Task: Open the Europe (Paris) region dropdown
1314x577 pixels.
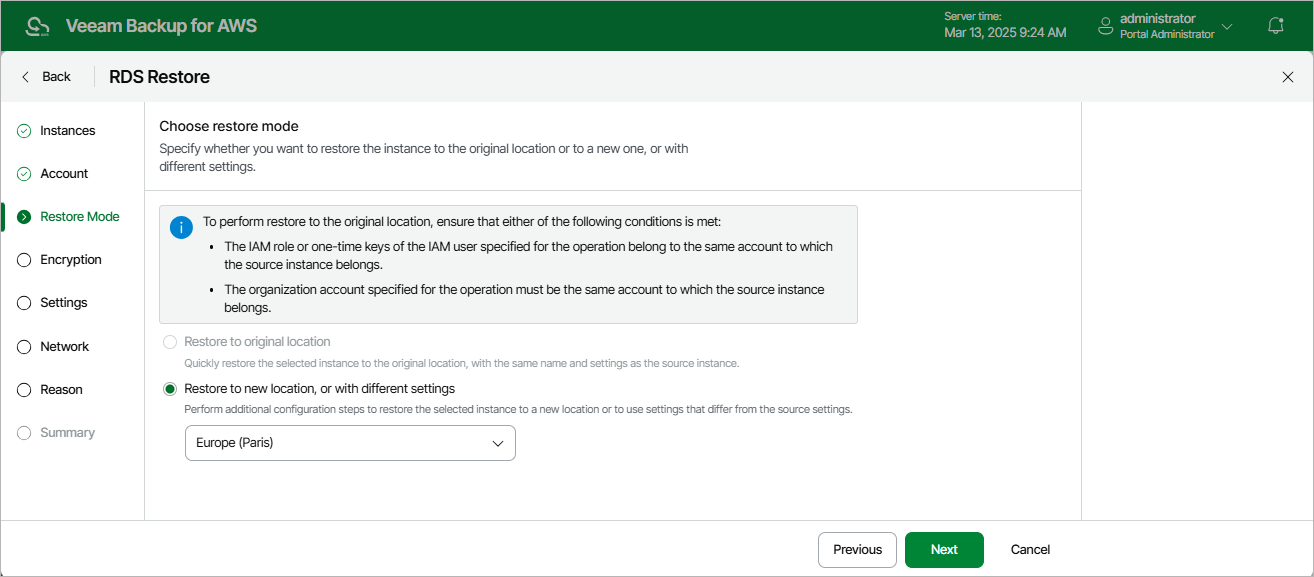Action: 350,443
